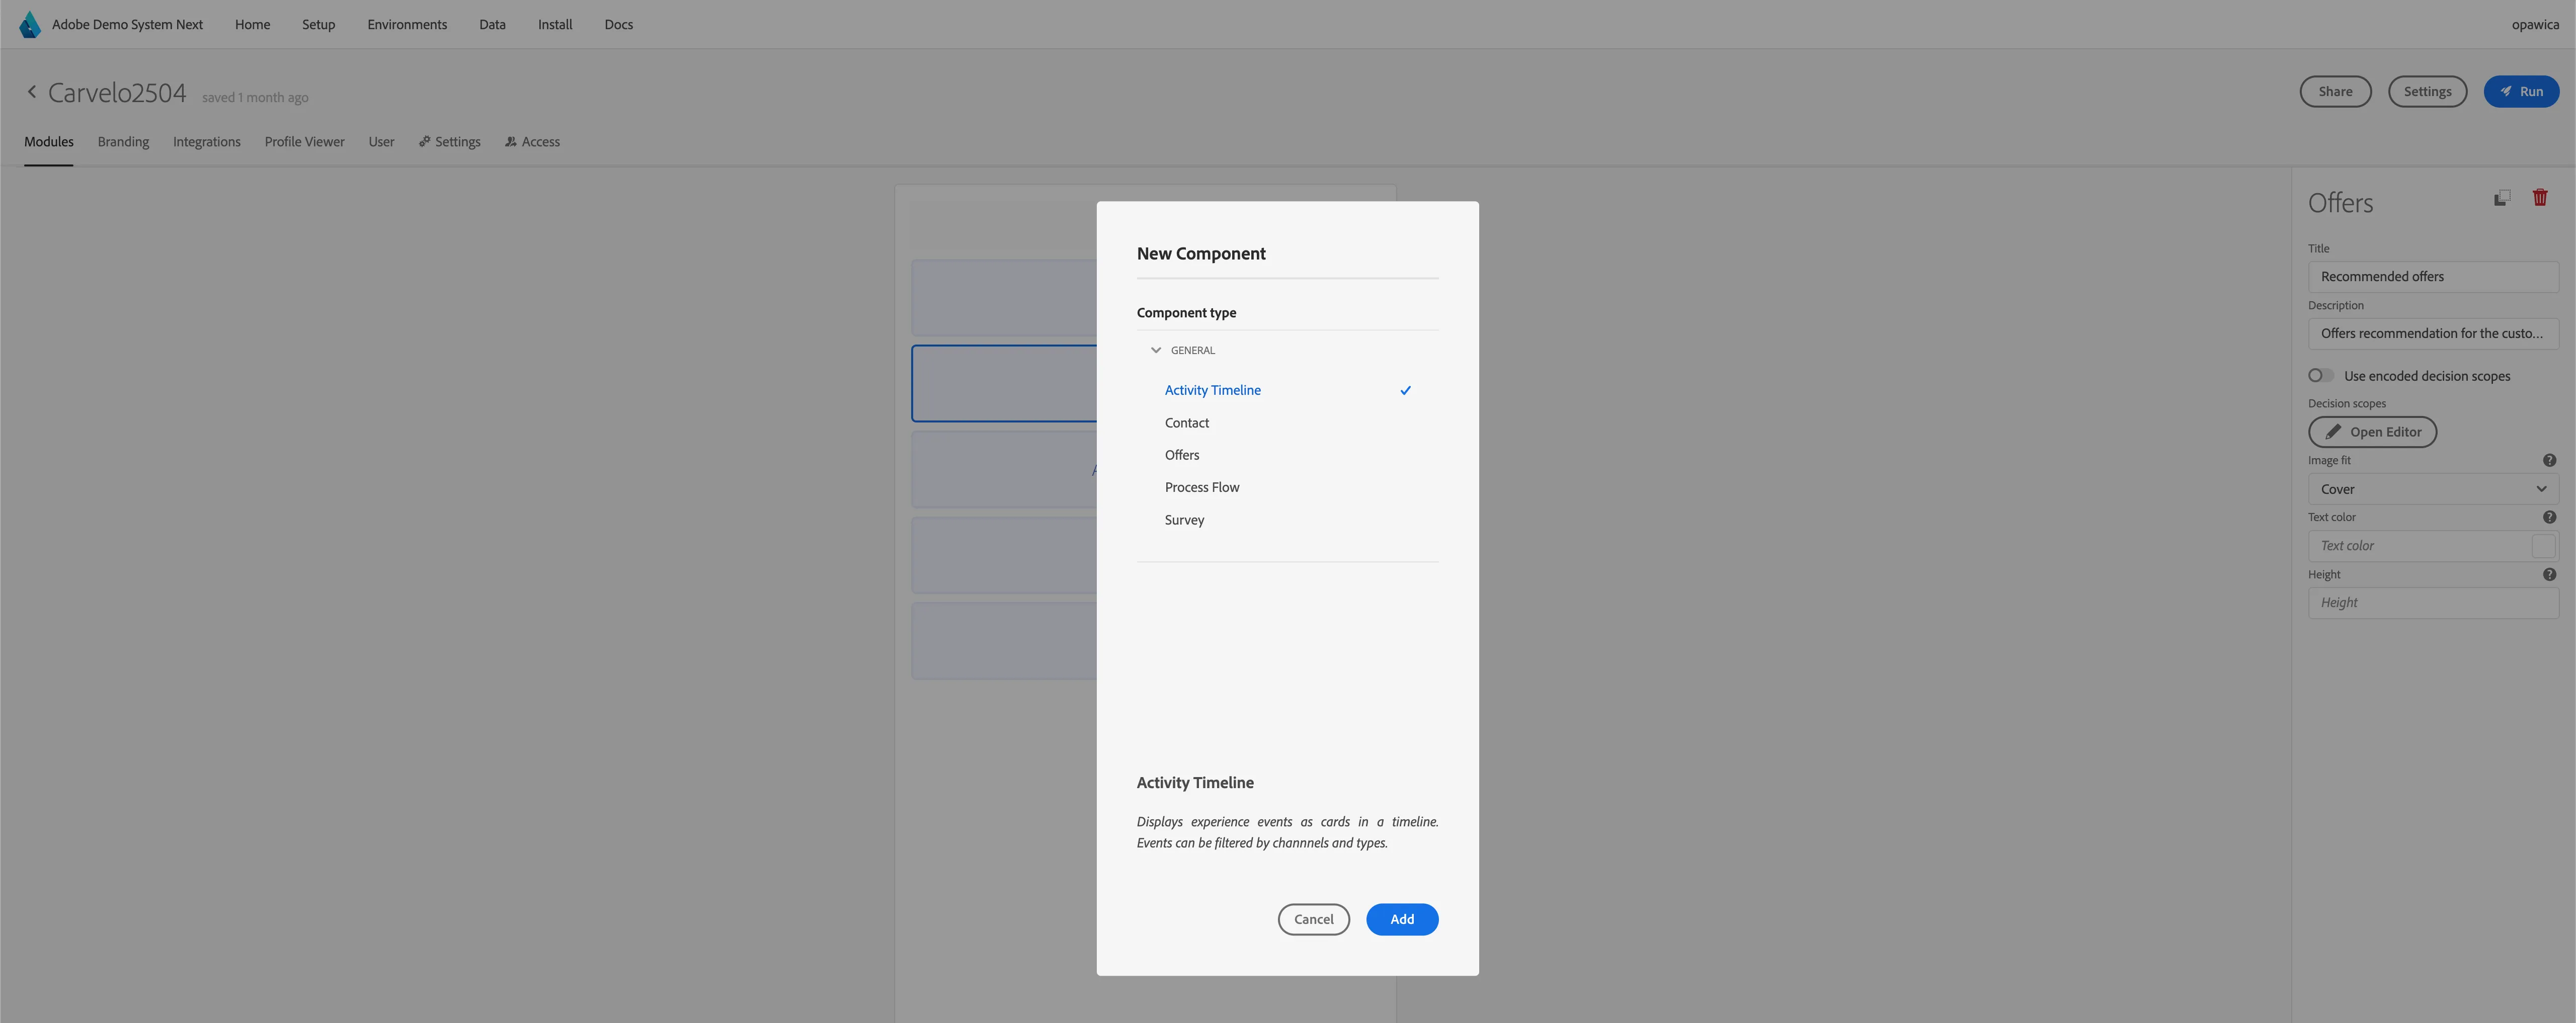Click the Text color swatch box
The width and height of the screenshot is (2576, 1023).
tap(2543, 546)
